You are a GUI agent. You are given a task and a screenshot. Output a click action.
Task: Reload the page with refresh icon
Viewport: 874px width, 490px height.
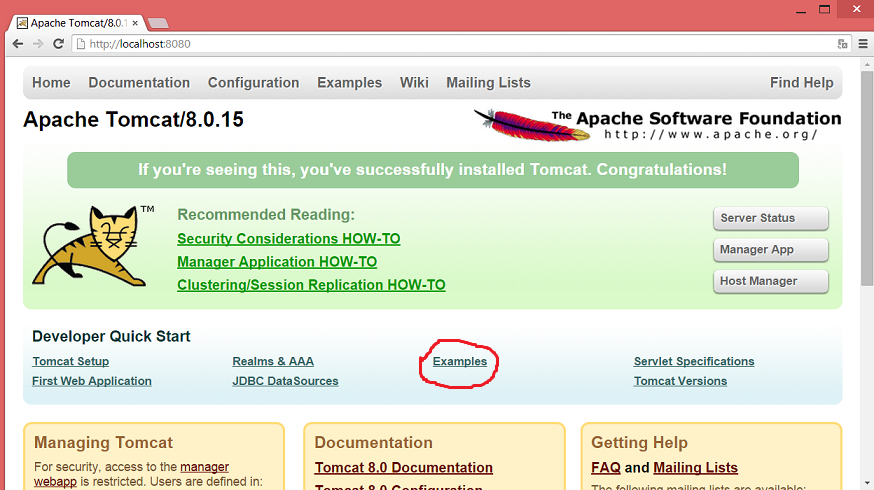59,44
